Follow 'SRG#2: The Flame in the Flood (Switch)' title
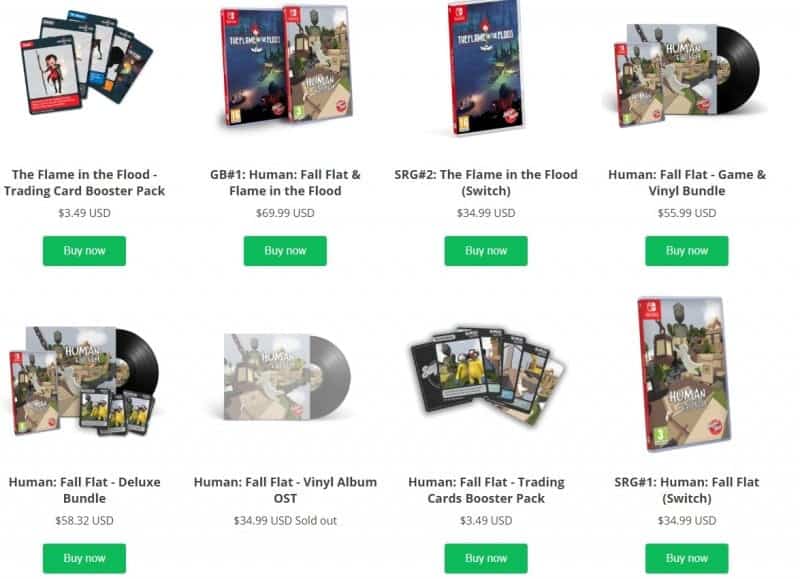The image size is (800, 579). click(486, 183)
